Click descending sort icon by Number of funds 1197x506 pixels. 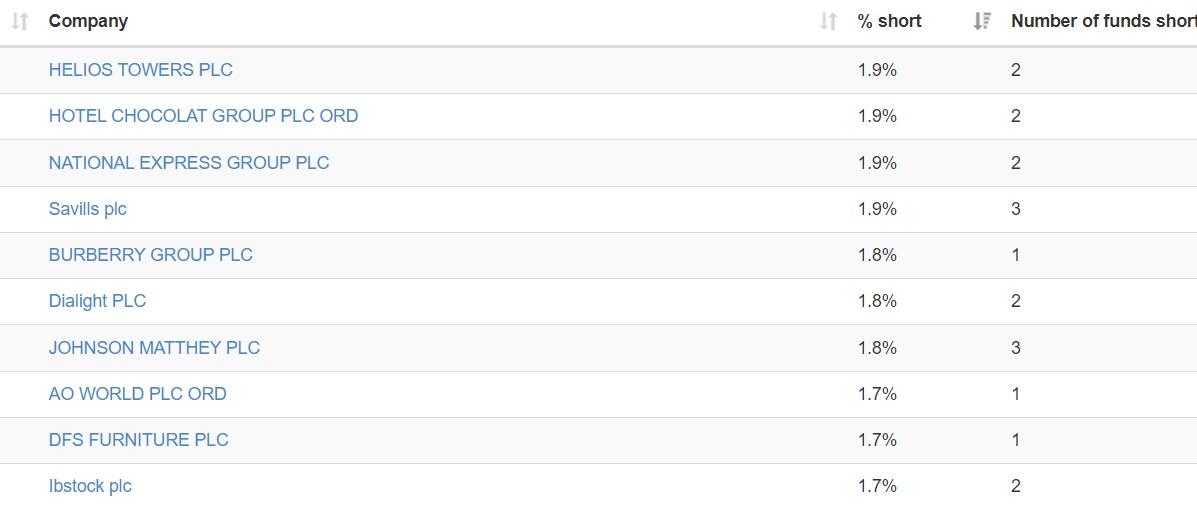click(982, 21)
